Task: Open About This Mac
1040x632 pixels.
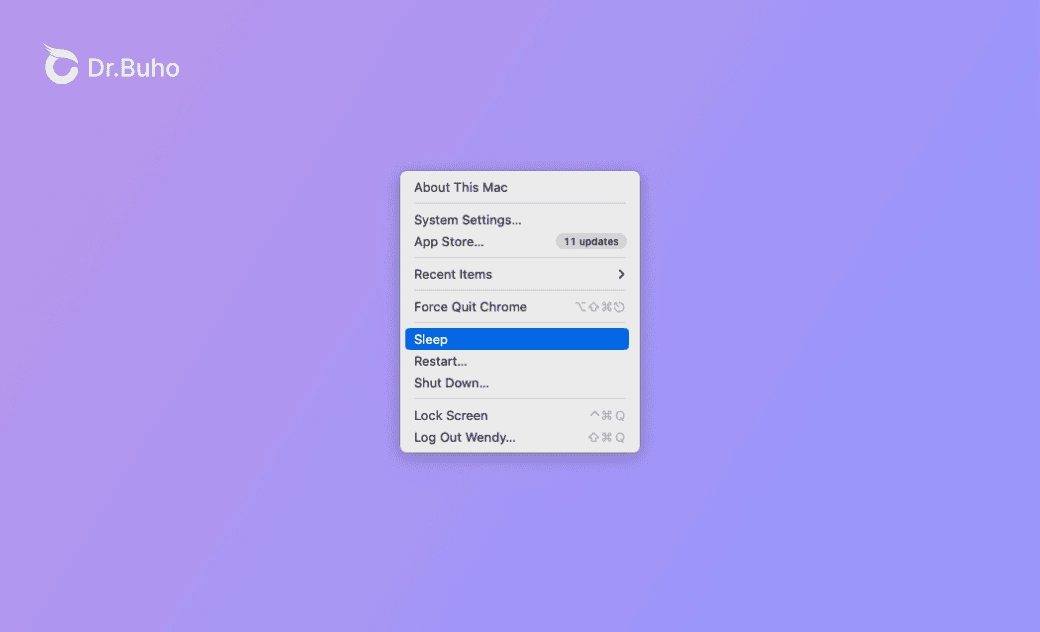Action: 461,188
